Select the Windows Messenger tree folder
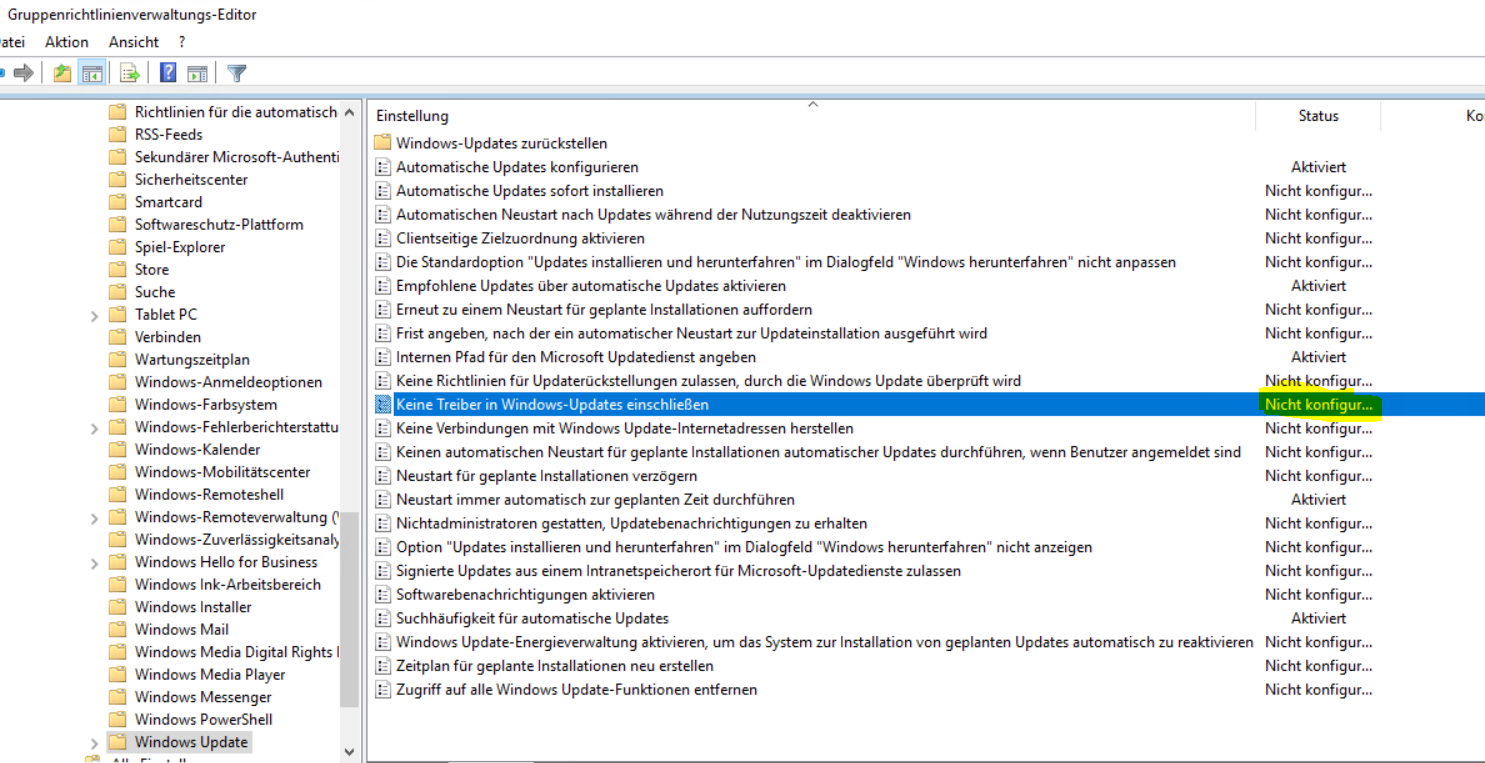Image resolution: width=1485 pixels, height=763 pixels. point(203,697)
